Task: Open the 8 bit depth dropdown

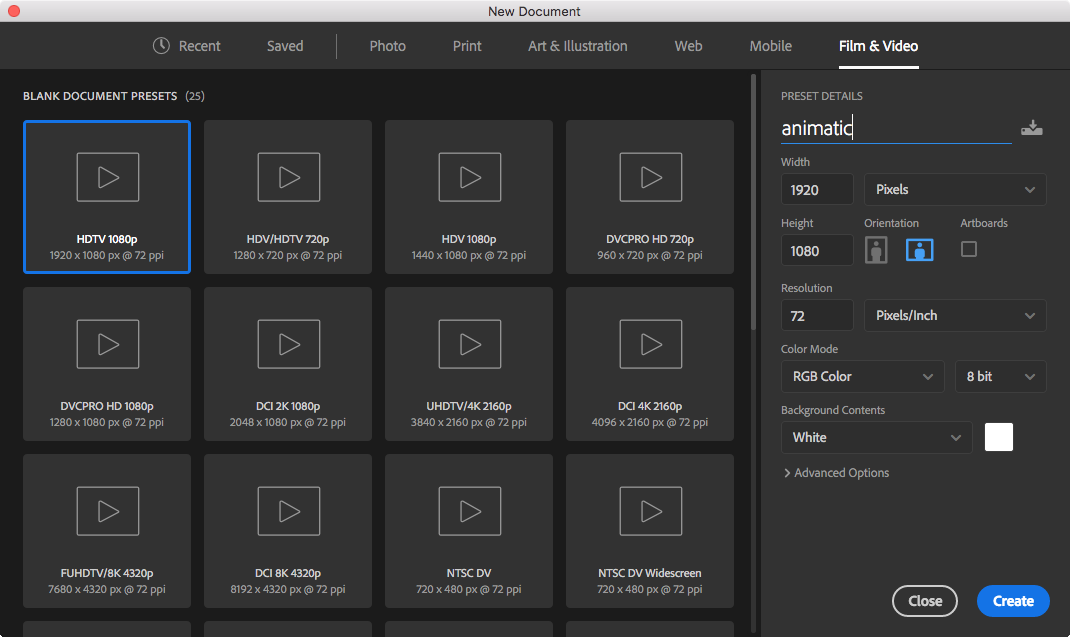Action: [1000, 376]
